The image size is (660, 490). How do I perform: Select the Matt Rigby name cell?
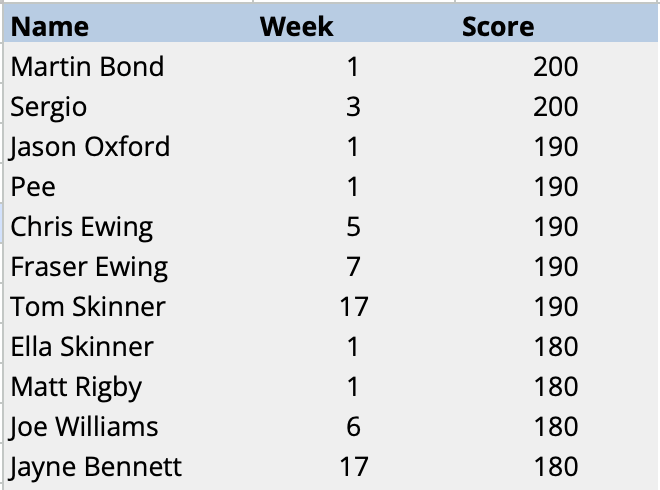76,386
